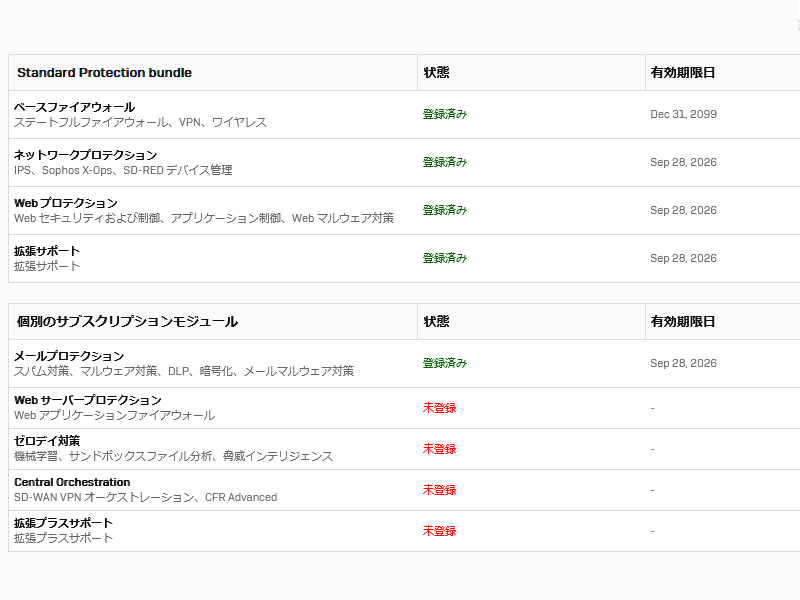Click 有効期限日 header in the 個別のサブスクリプションモジュール table
Viewport: 800px width, 600px height.
(x=683, y=321)
